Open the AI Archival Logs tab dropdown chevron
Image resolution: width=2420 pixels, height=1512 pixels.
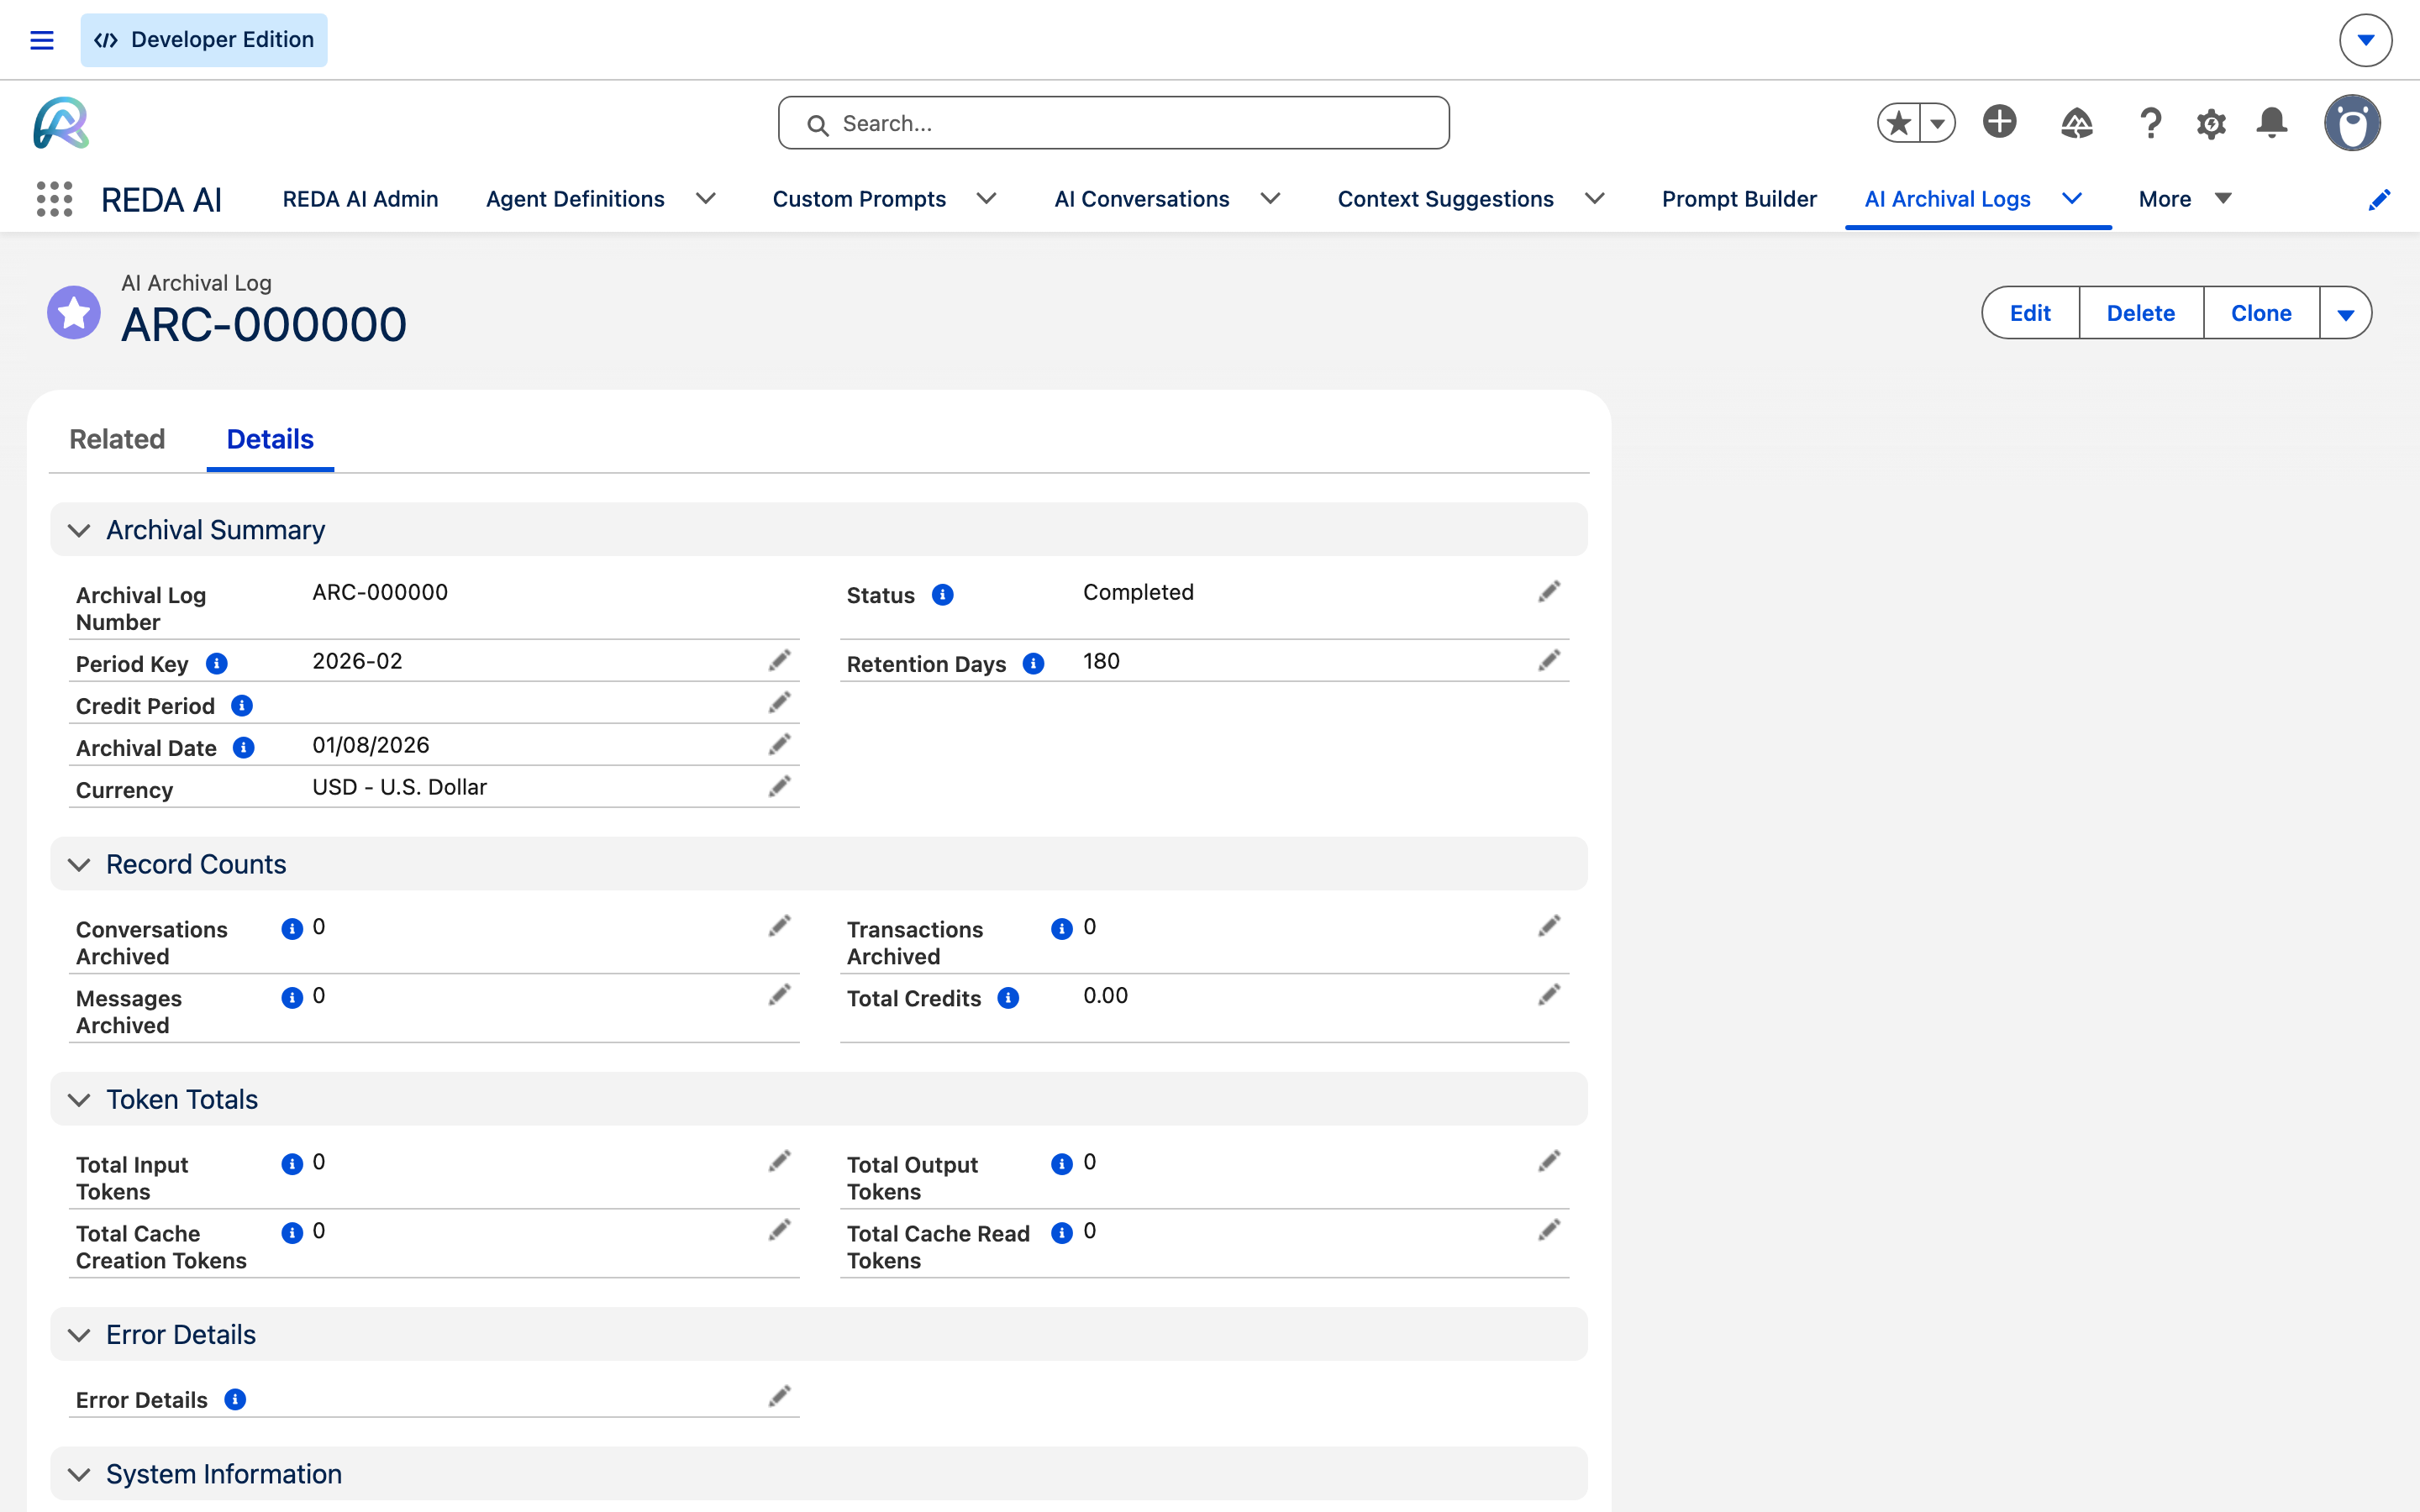click(2072, 199)
